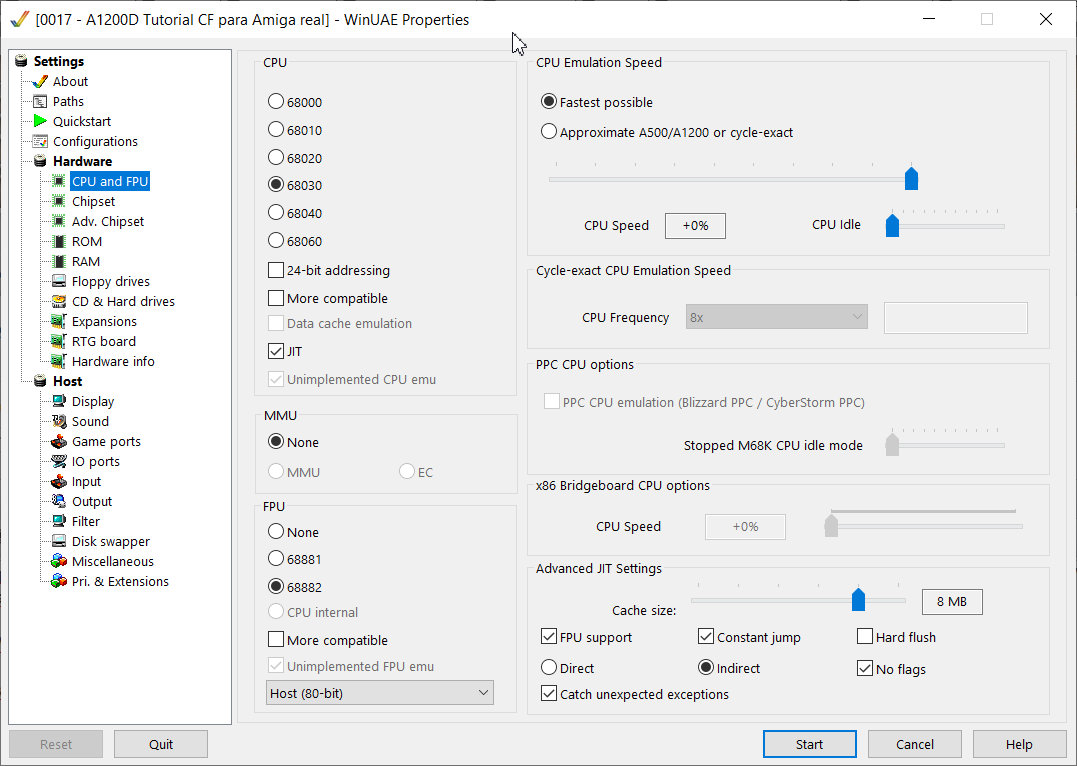Disable the JIT checkbox
This screenshot has height=766, width=1077.
coord(275,351)
